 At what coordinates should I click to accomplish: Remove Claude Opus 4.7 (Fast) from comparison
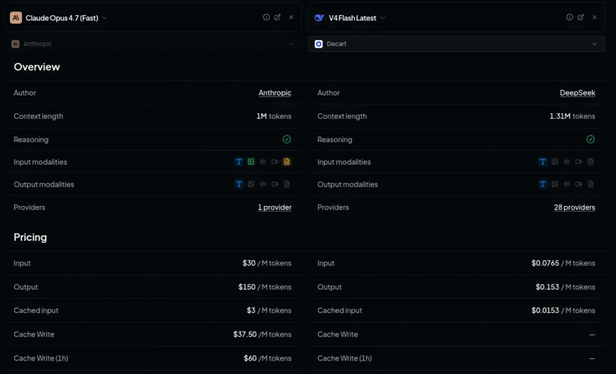pyautogui.click(x=291, y=17)
